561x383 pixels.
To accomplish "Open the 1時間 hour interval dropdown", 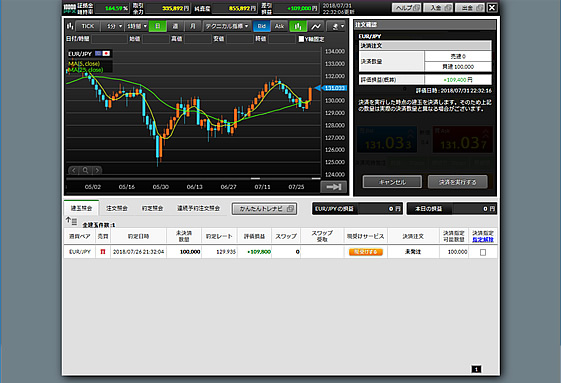I will pos(137,26).
